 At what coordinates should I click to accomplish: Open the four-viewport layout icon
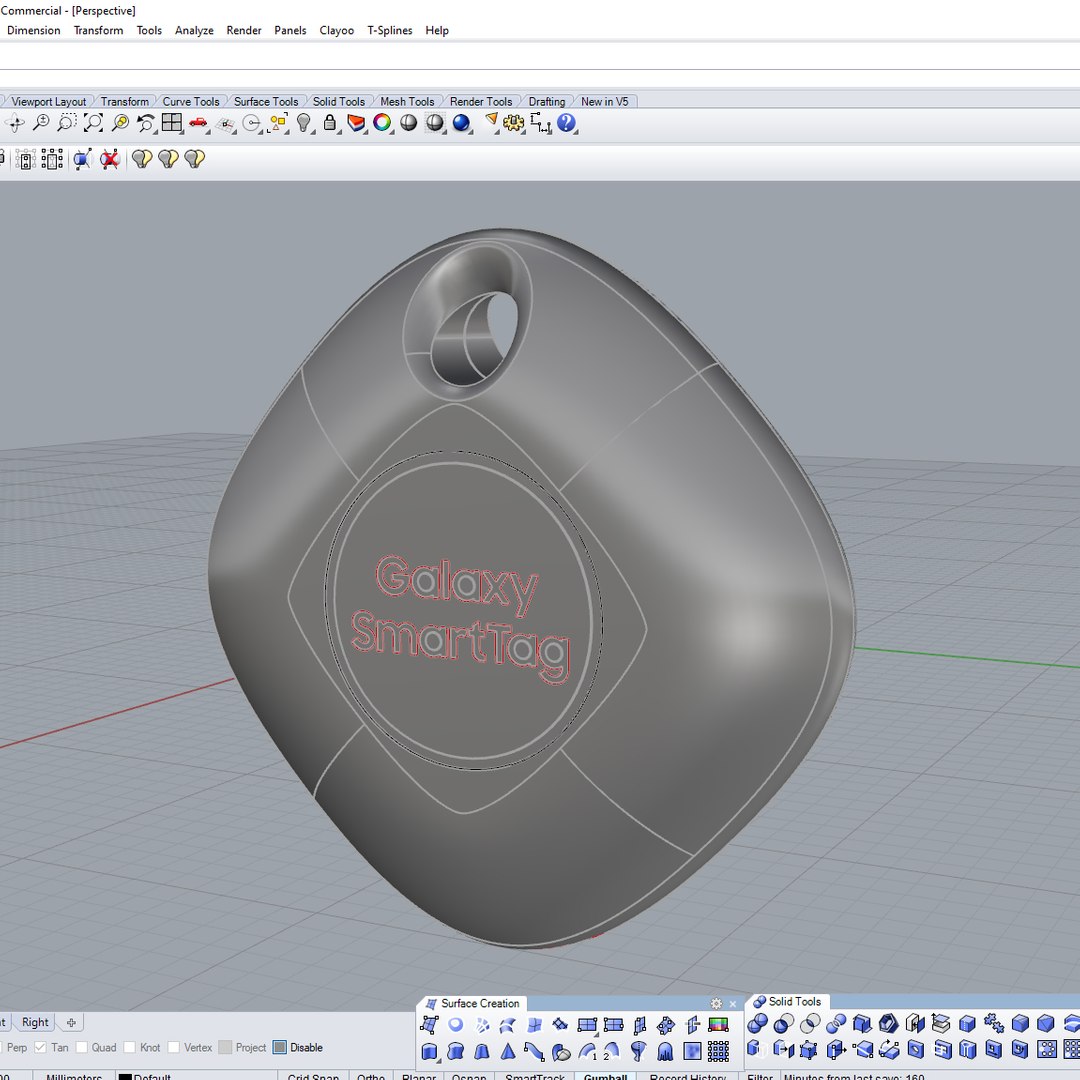[172, 123]
